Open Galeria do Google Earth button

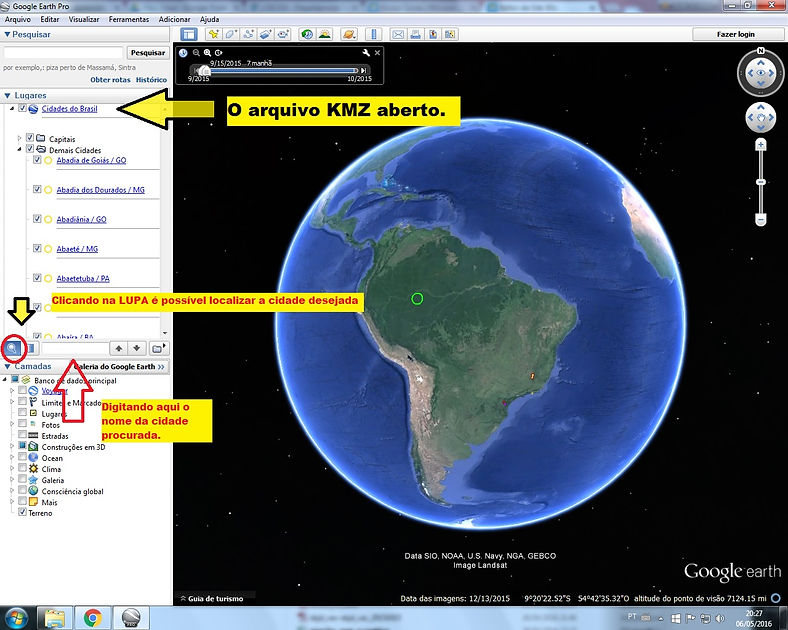click(x=120, y=367)
